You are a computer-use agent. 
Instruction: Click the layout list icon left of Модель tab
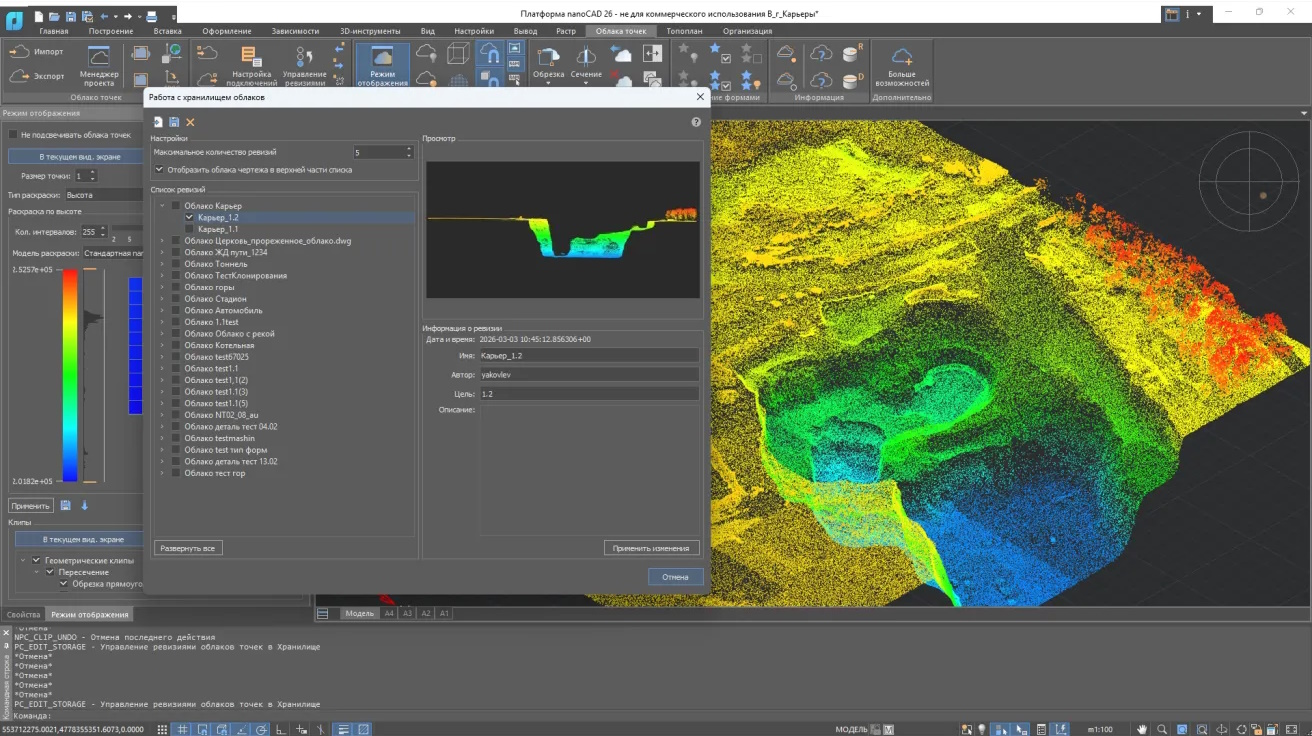coord(323,613)
